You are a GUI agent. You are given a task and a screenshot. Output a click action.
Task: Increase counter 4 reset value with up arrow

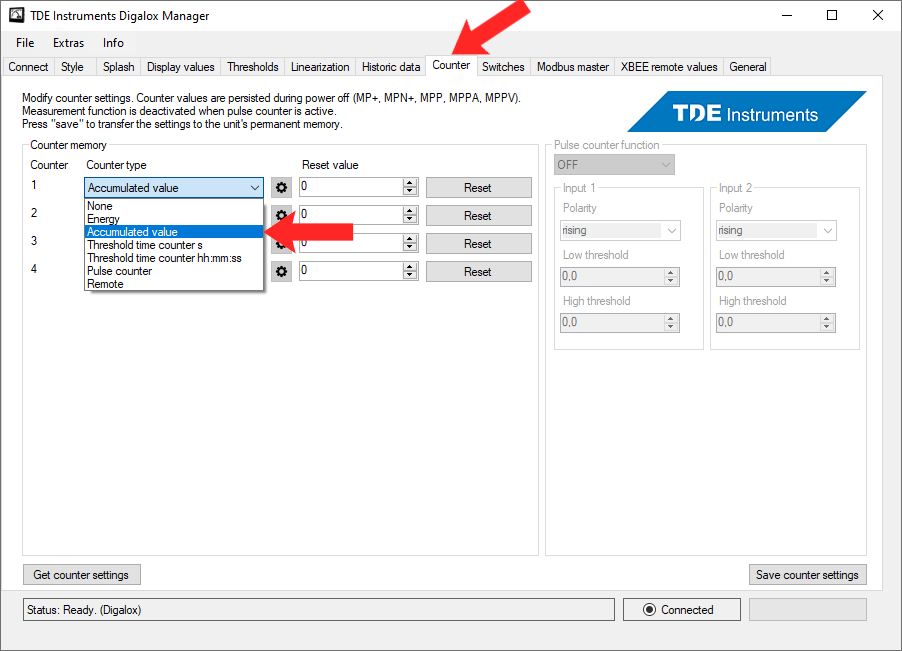(x=410, y=267)
